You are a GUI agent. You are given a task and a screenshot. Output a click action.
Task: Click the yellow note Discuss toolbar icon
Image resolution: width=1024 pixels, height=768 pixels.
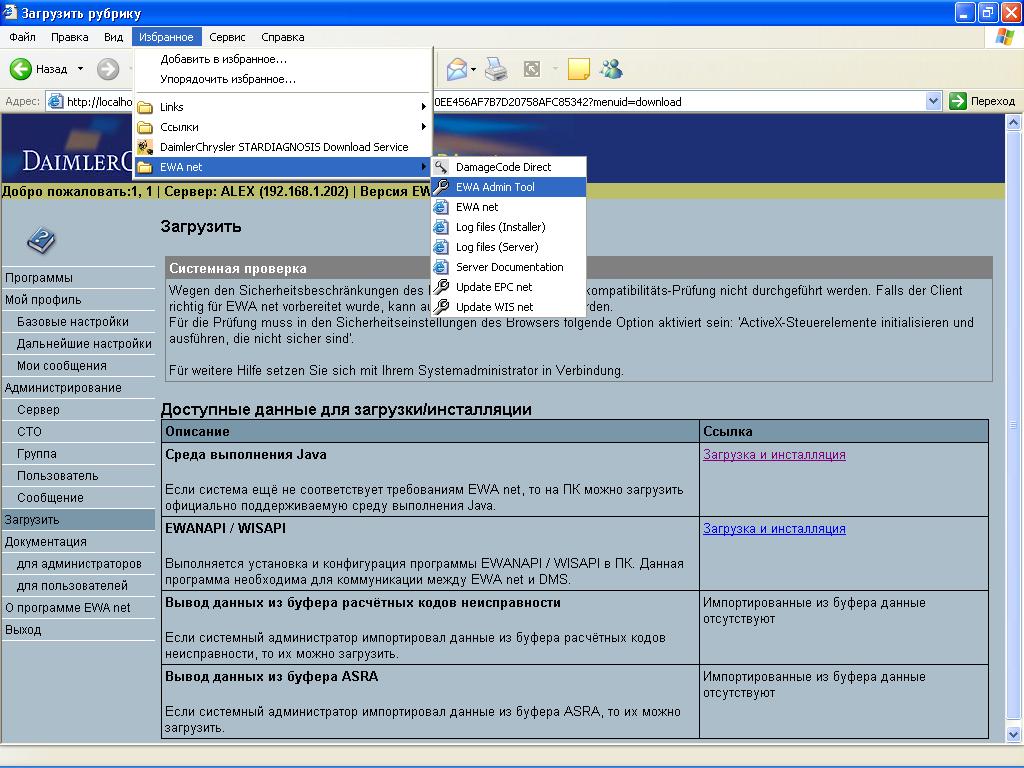(x=579, y=69)
